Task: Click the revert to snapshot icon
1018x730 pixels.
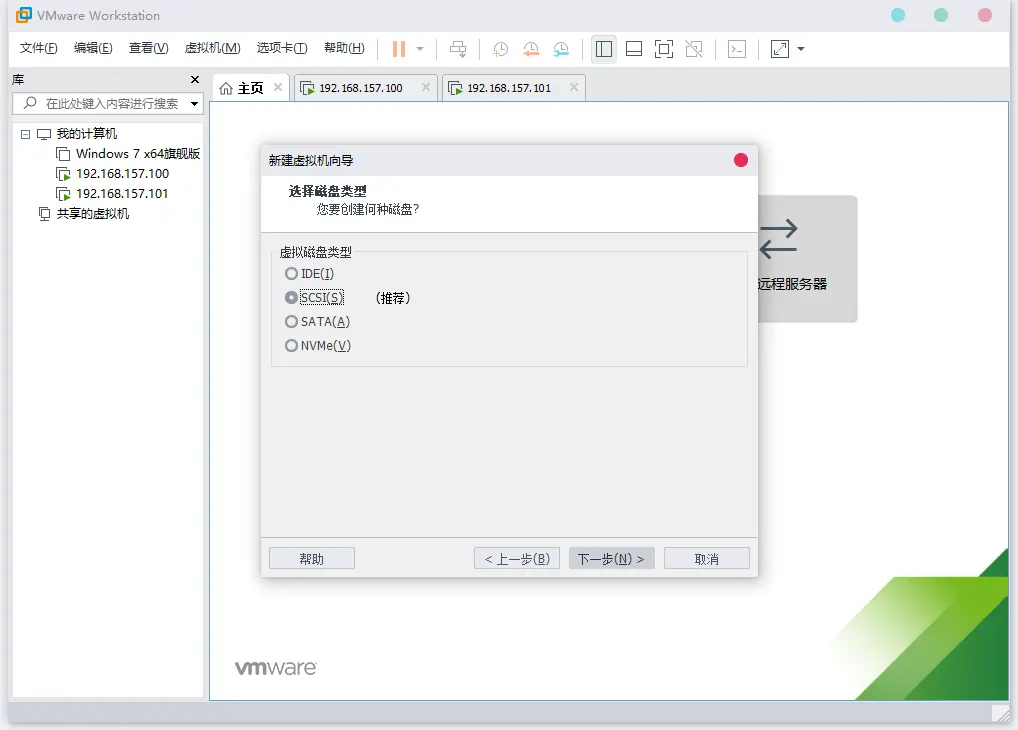Action: pyautogui.click(x=531, y=49)
